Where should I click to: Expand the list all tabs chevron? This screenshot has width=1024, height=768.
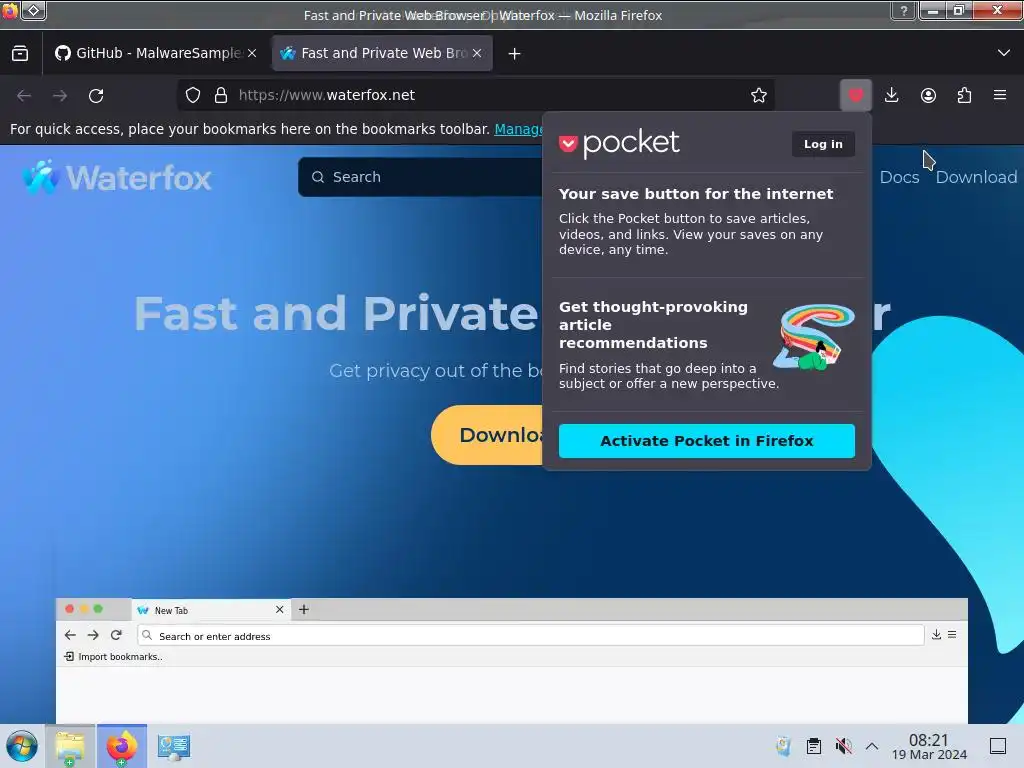pyautogui.click(x=1004, y=53)
